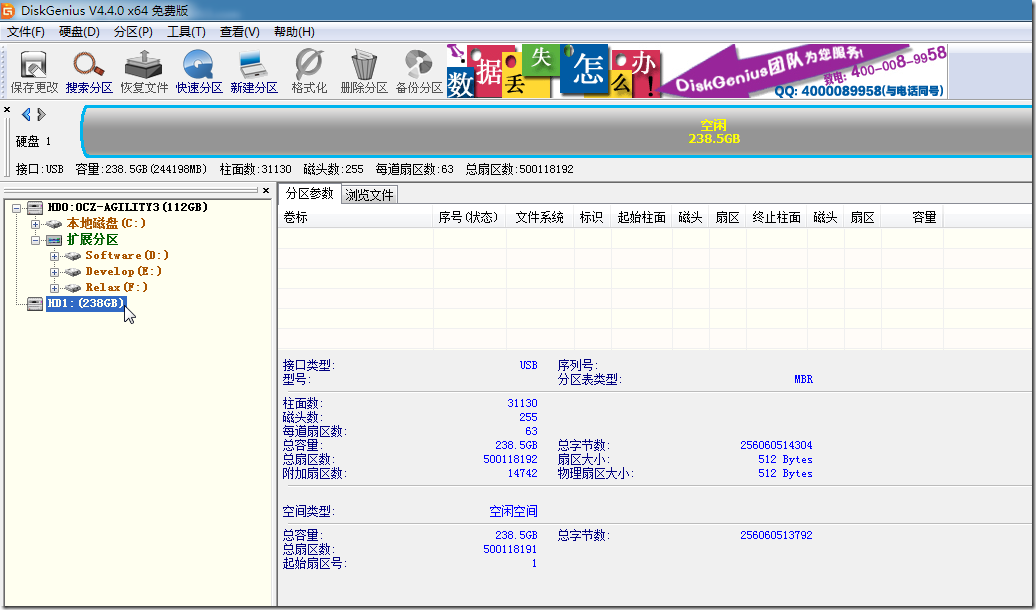Click the MBR partition table type value
The width and height of the screenshot is (1036, 610).
803,380
